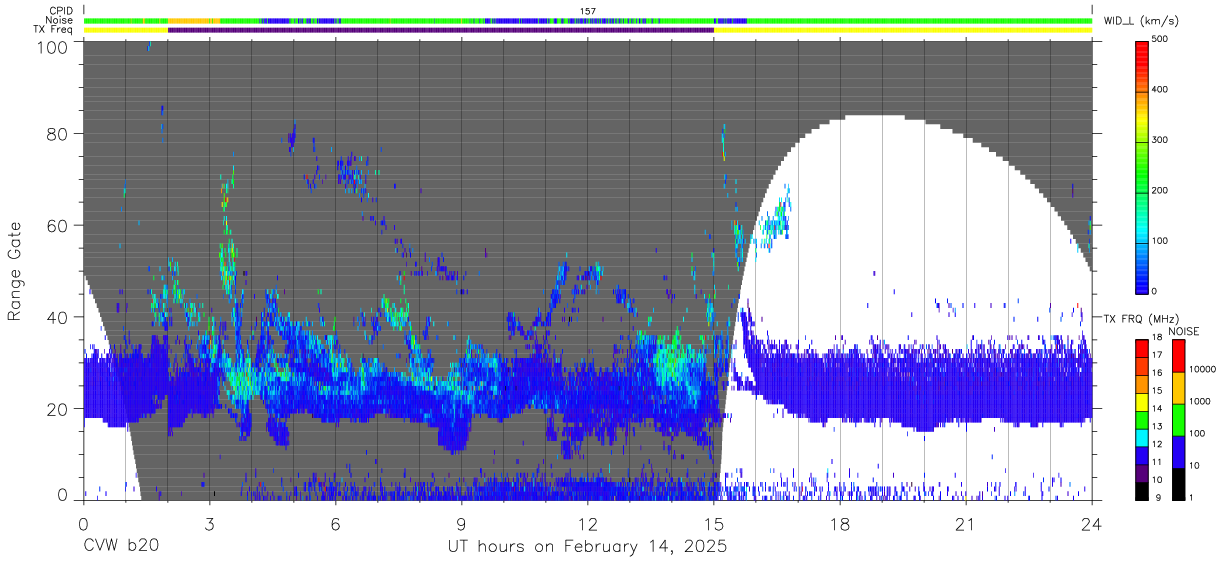Click the '100' tick on the Range Gate axis
This screenshot has width=1228, height=567.
pos(53,46)
